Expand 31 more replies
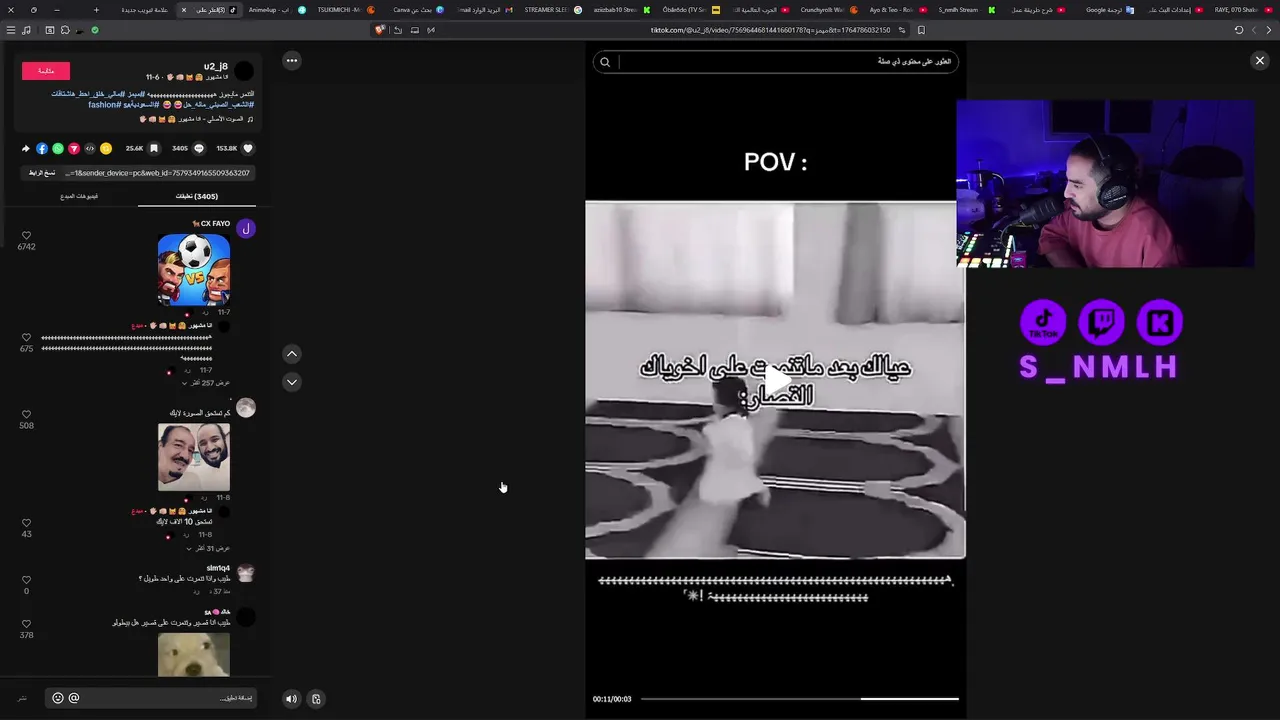This screenshot has height=720, width=1280. tap(209, 548)
